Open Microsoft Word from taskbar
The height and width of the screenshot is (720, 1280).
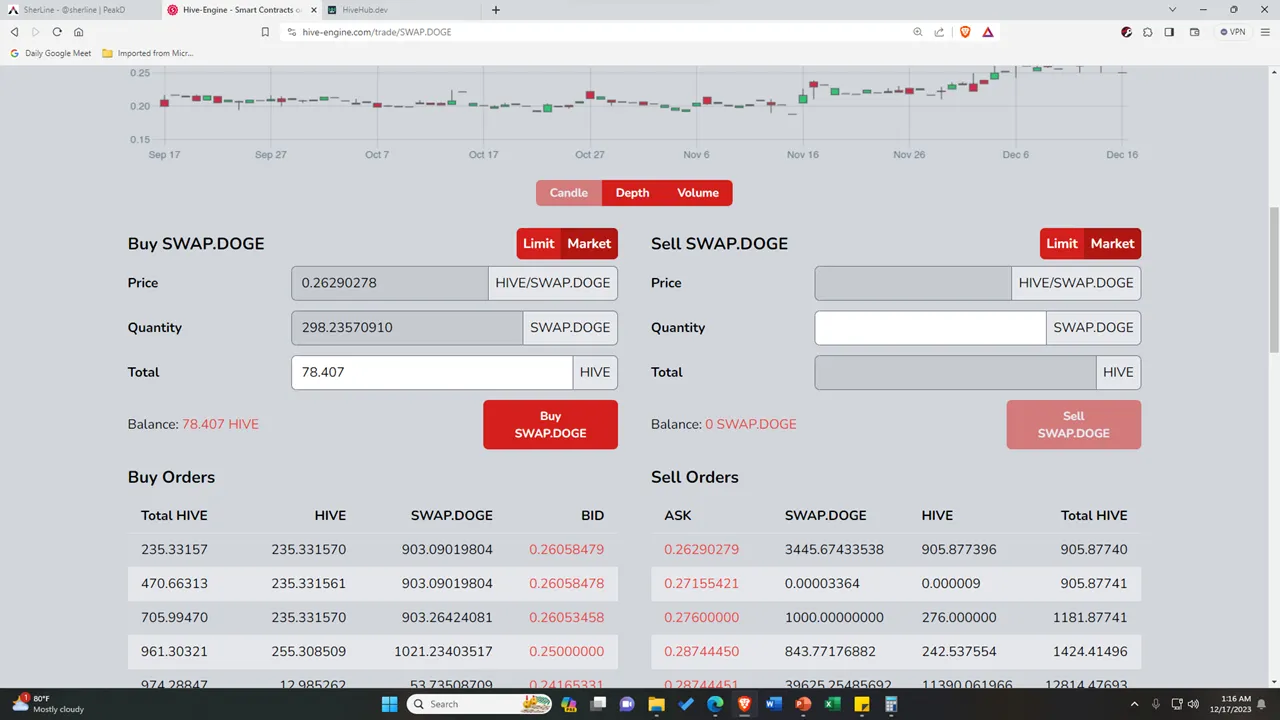773,704
